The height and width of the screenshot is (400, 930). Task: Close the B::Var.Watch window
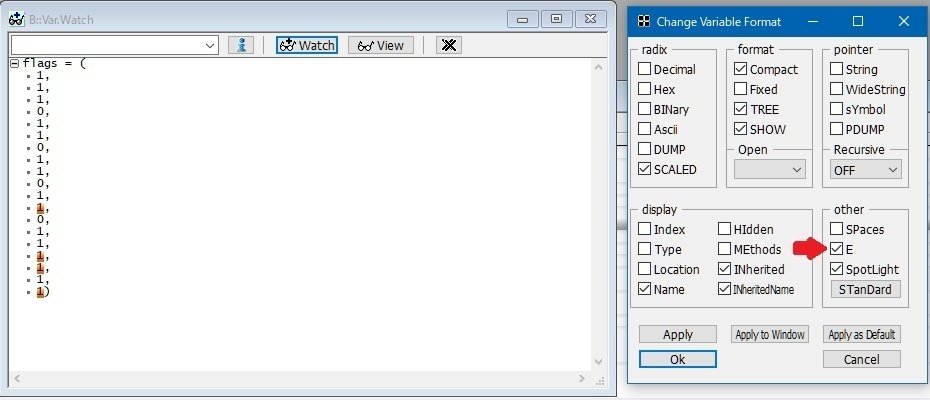[x=591, y=19]
